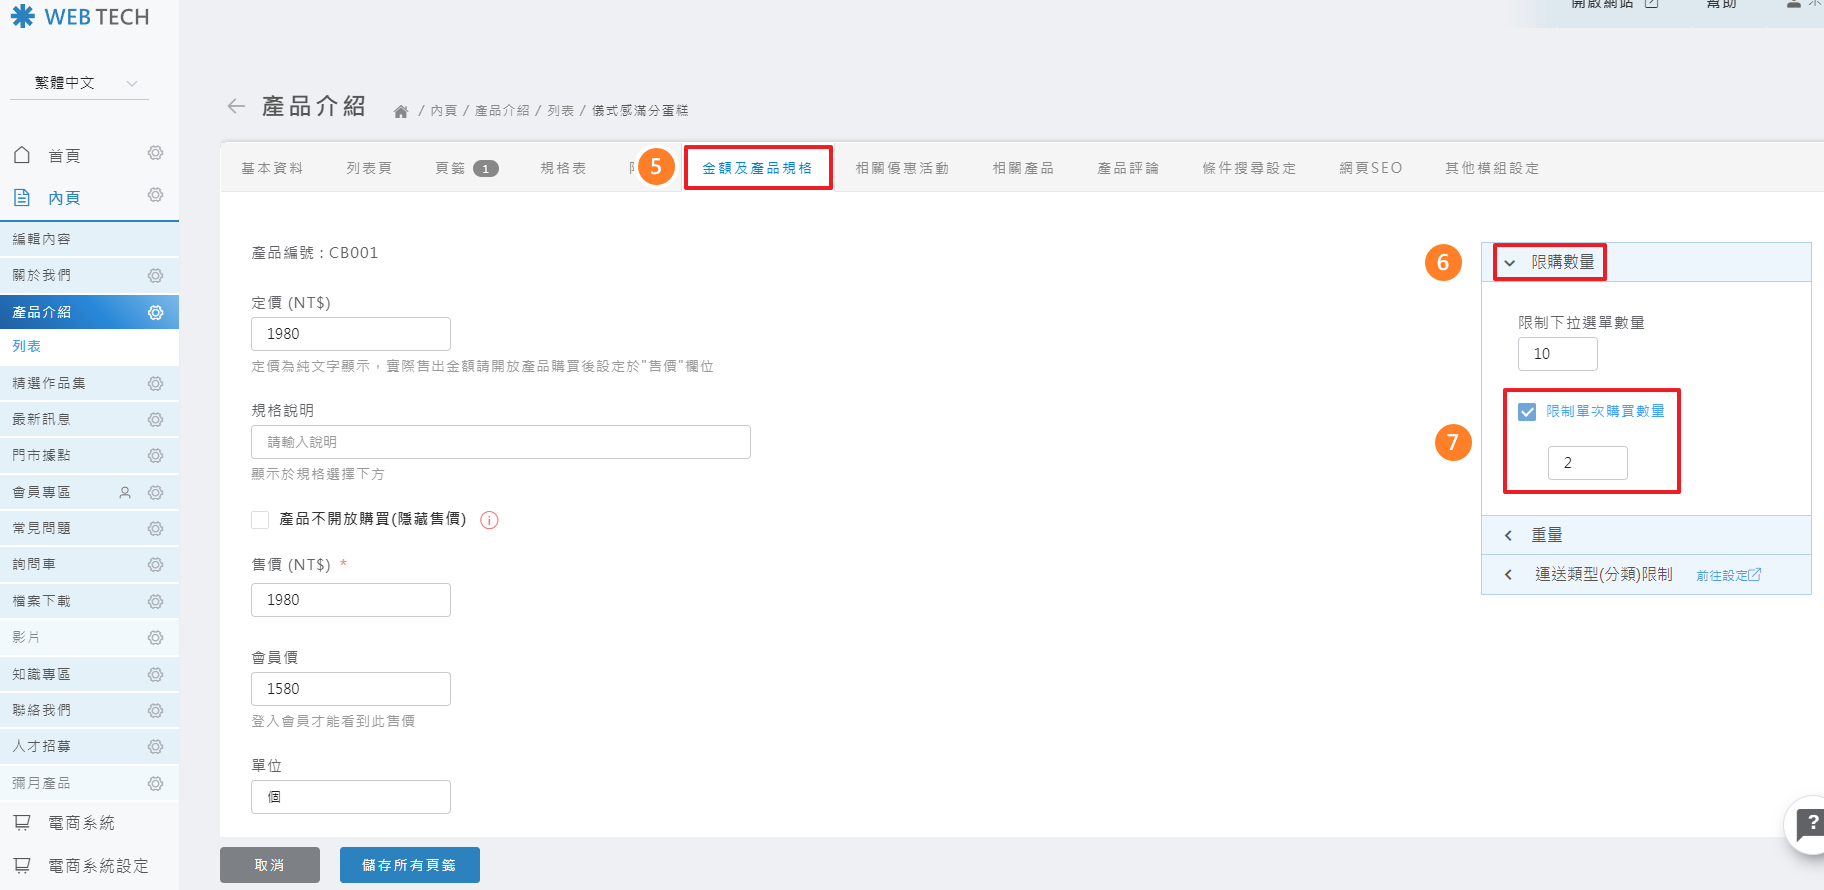
Task: Click gear icon beside 首頁 in sidebar
Action: (155, 153)
